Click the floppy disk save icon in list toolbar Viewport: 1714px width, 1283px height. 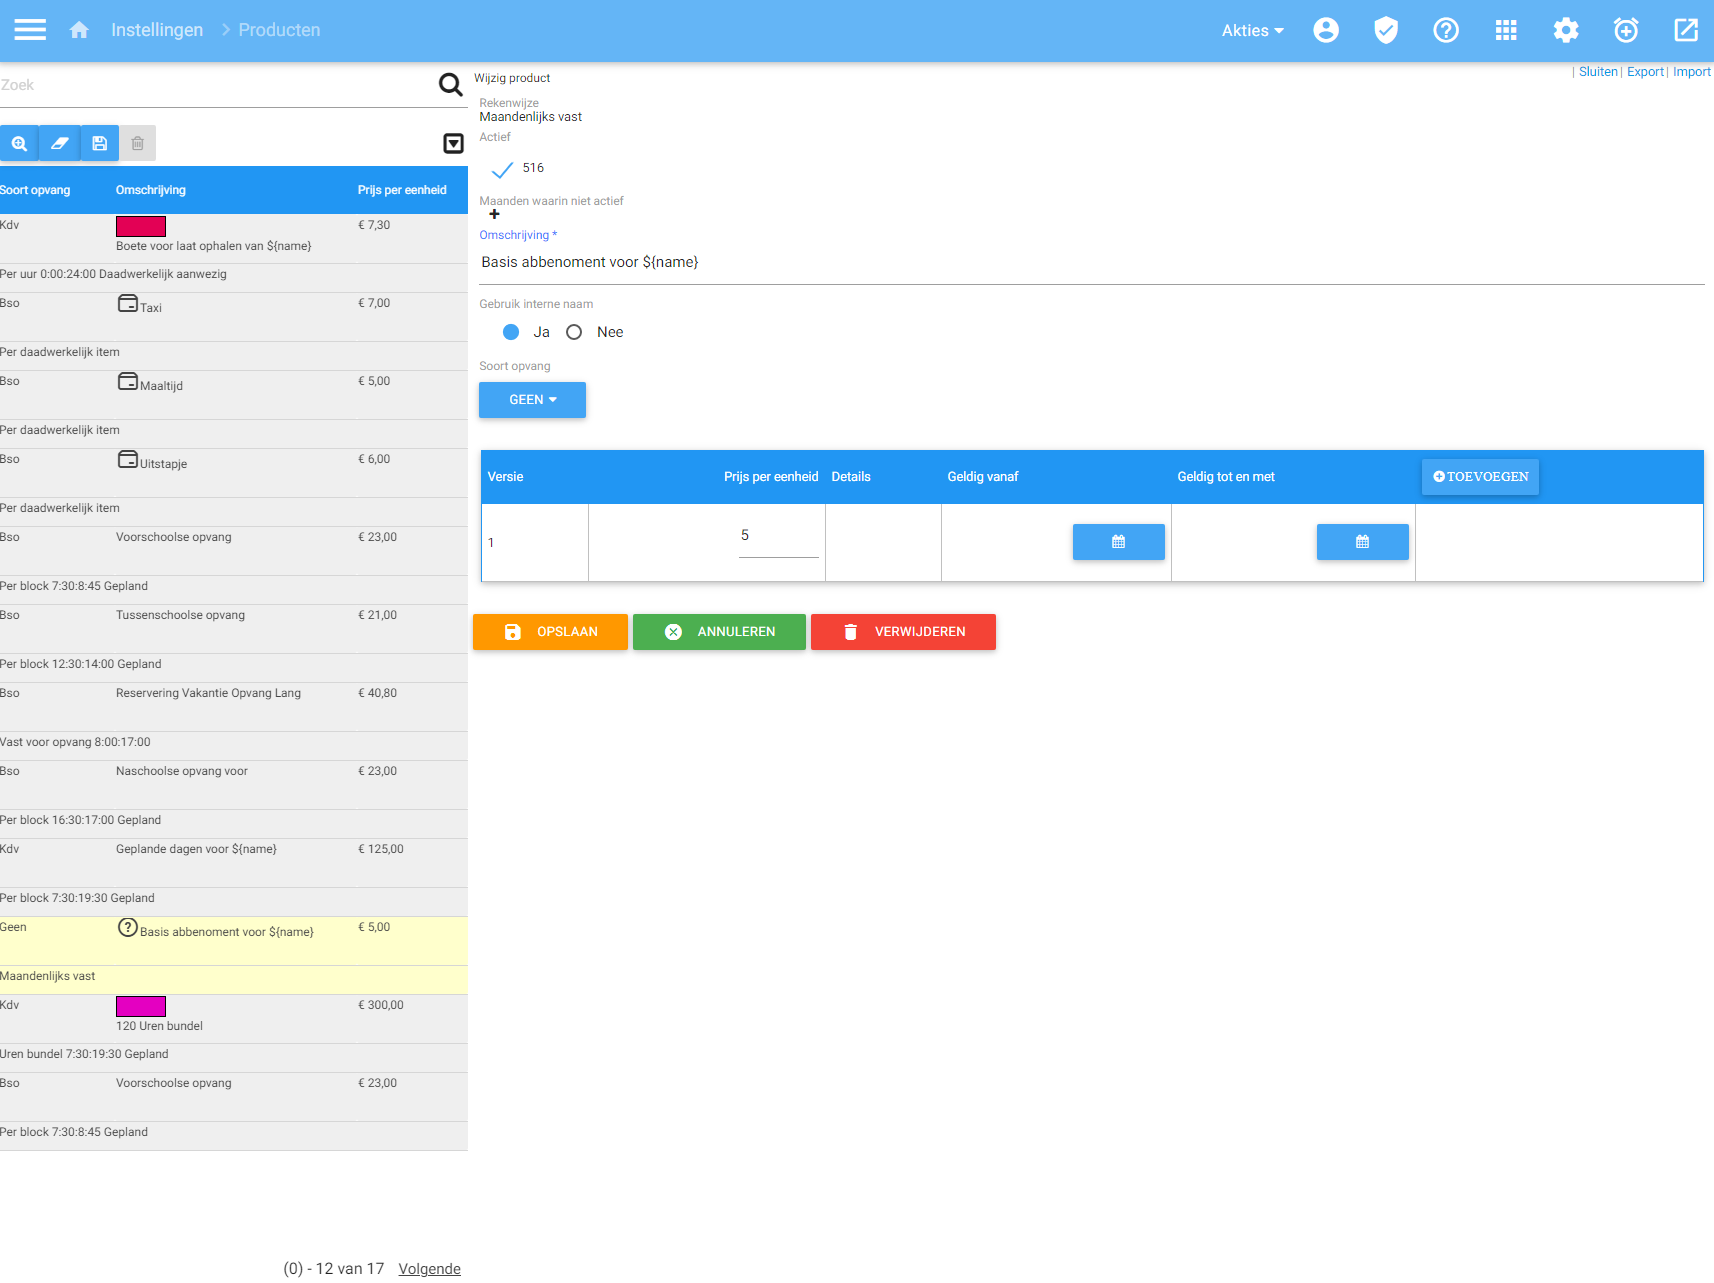pos(99,143)
